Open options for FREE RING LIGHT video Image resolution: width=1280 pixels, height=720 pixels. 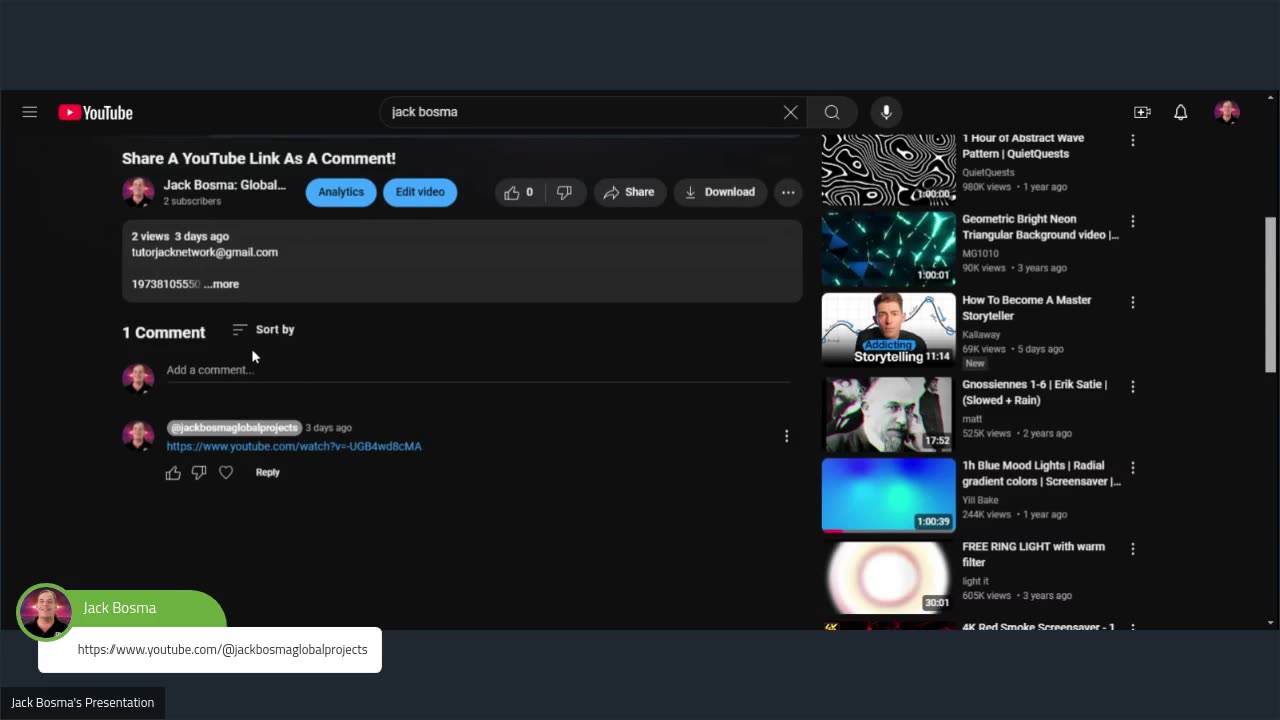pos(1133,548)
